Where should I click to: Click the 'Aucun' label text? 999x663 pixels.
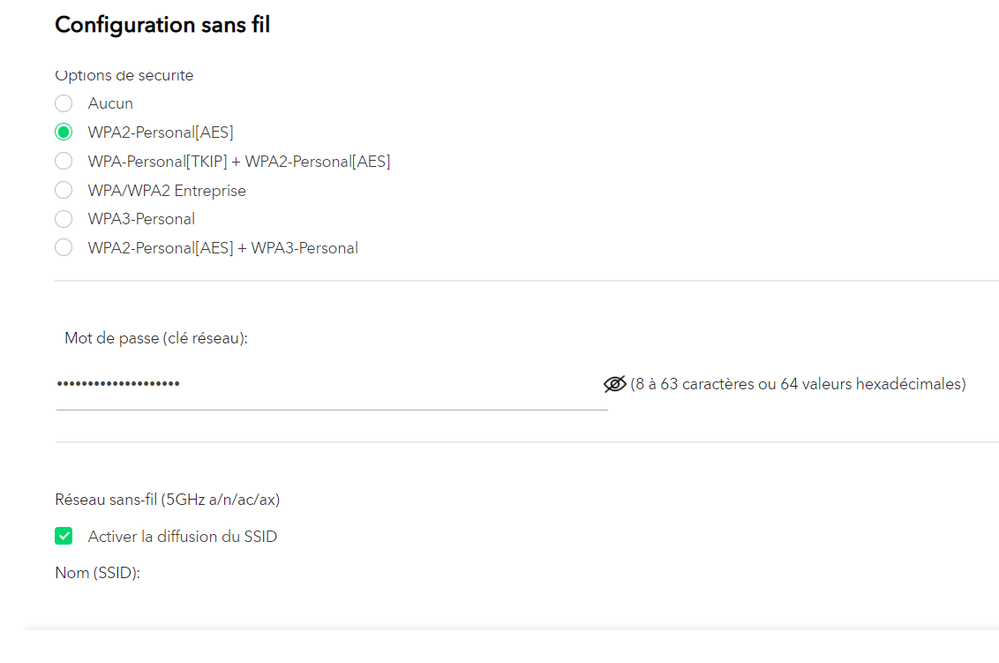tap(110, 103)
